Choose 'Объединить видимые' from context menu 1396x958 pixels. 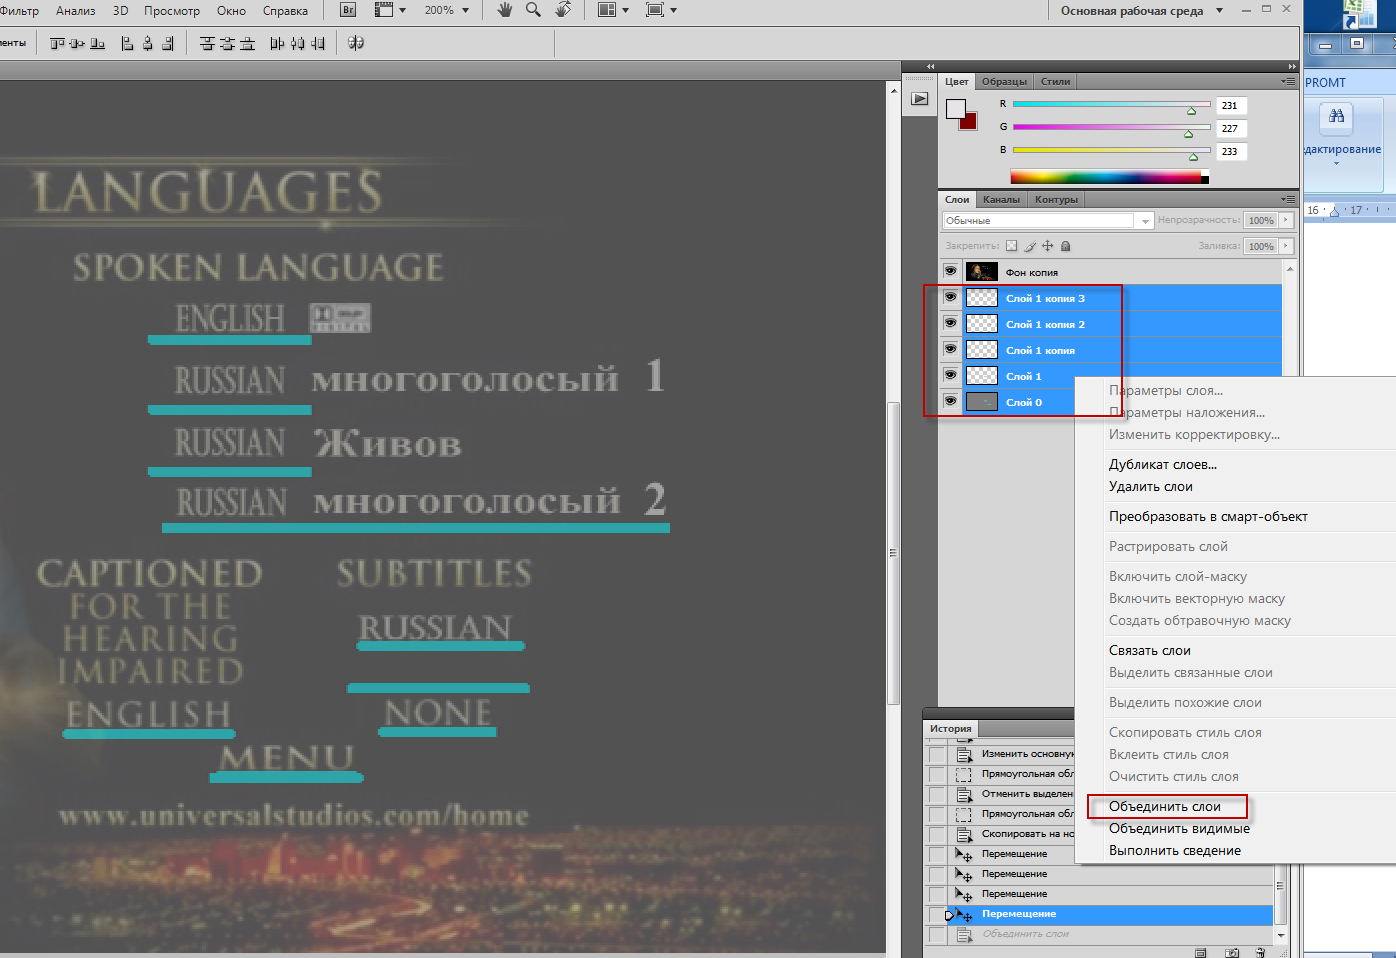[1179, 828]
